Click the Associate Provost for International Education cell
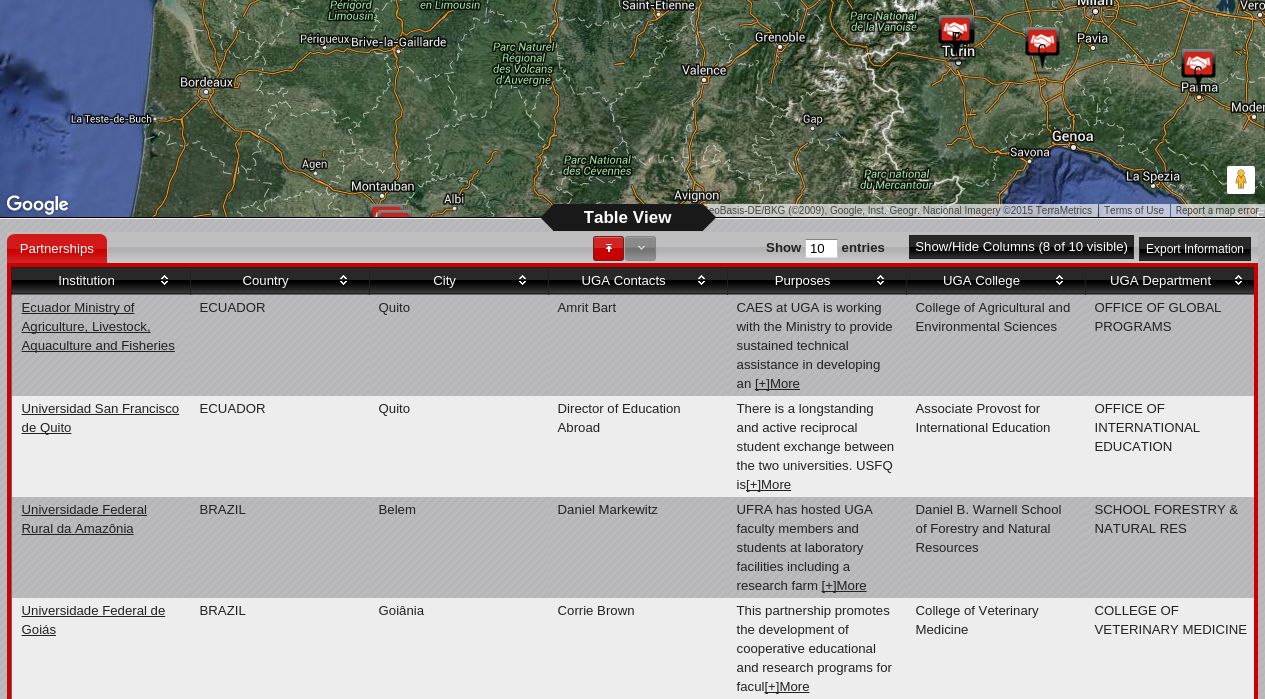The image size is (1265, 699). (996, 446)
